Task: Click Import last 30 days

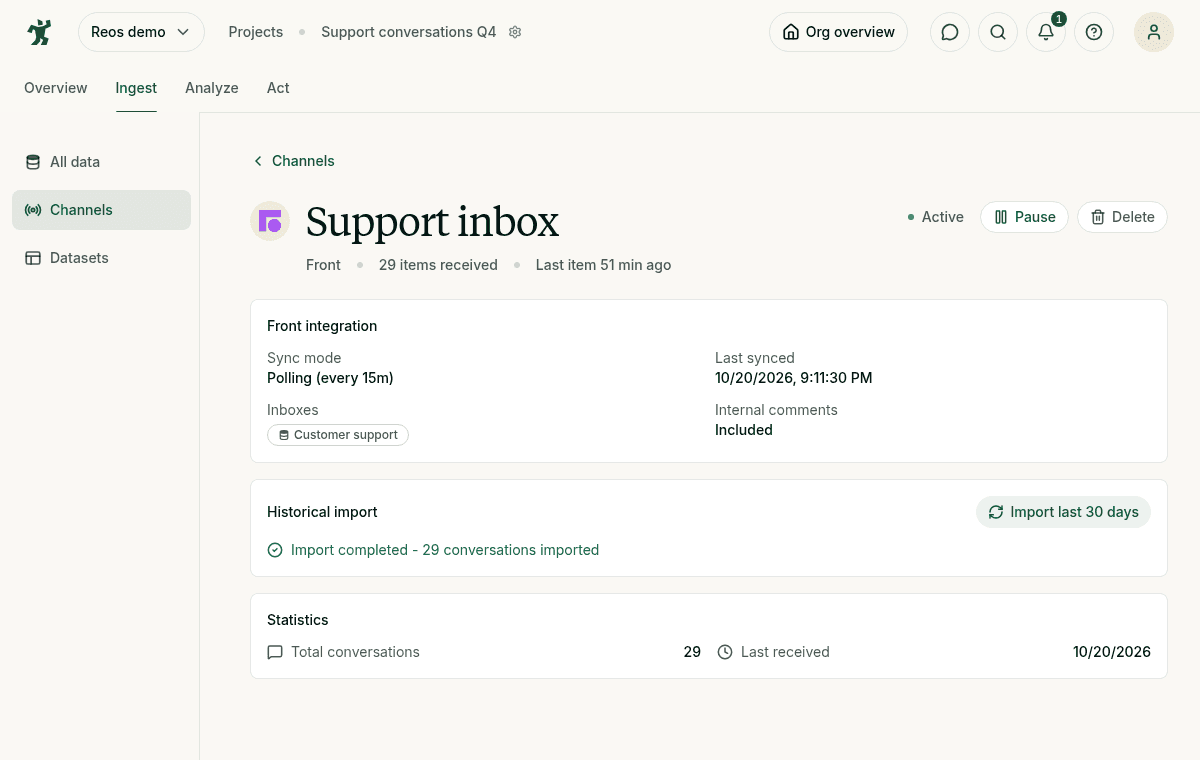Action: coord(1063,512)
